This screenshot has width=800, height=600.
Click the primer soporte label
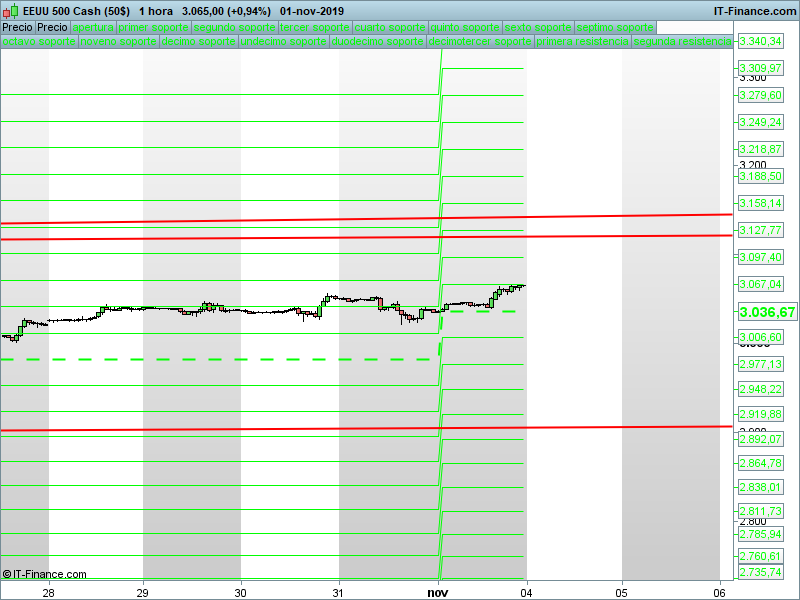pos(154,28)
